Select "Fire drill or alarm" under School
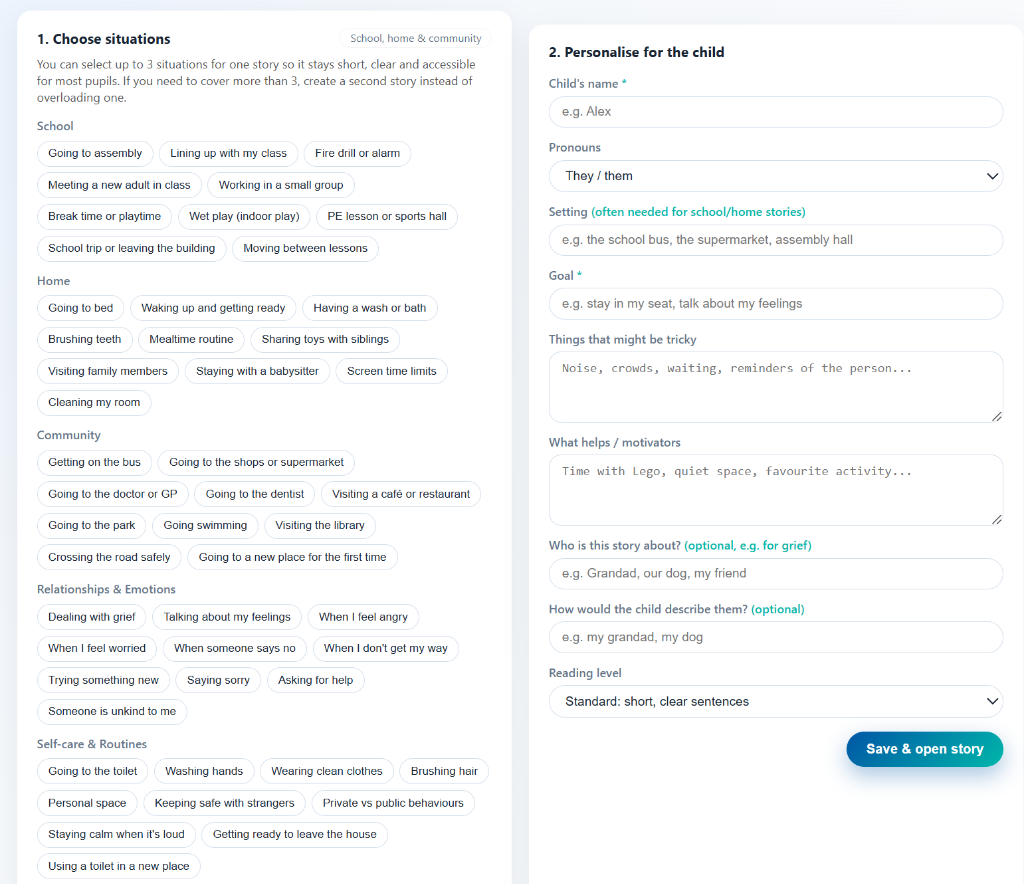The image size is (1024, 884). tap(357, 154)
